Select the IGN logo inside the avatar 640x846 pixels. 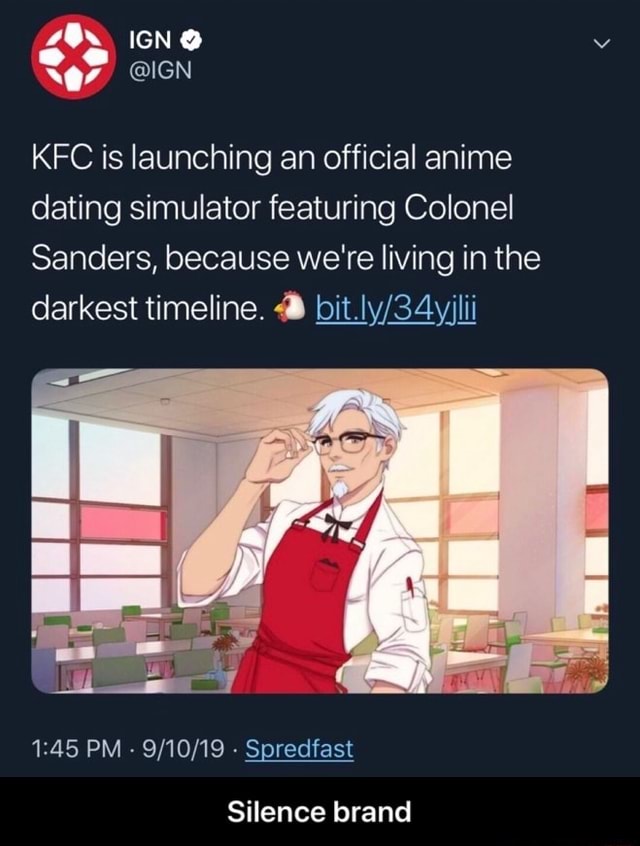[x=72, y=55]
